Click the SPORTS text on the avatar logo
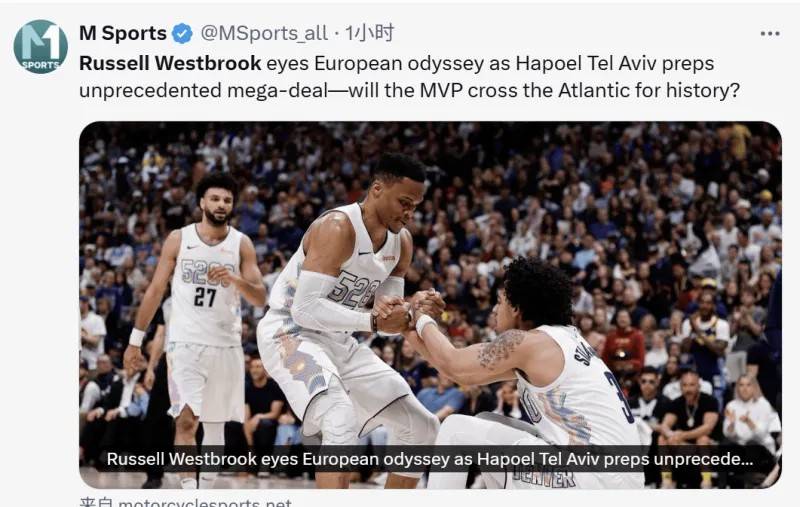 (x=40, y=65)
